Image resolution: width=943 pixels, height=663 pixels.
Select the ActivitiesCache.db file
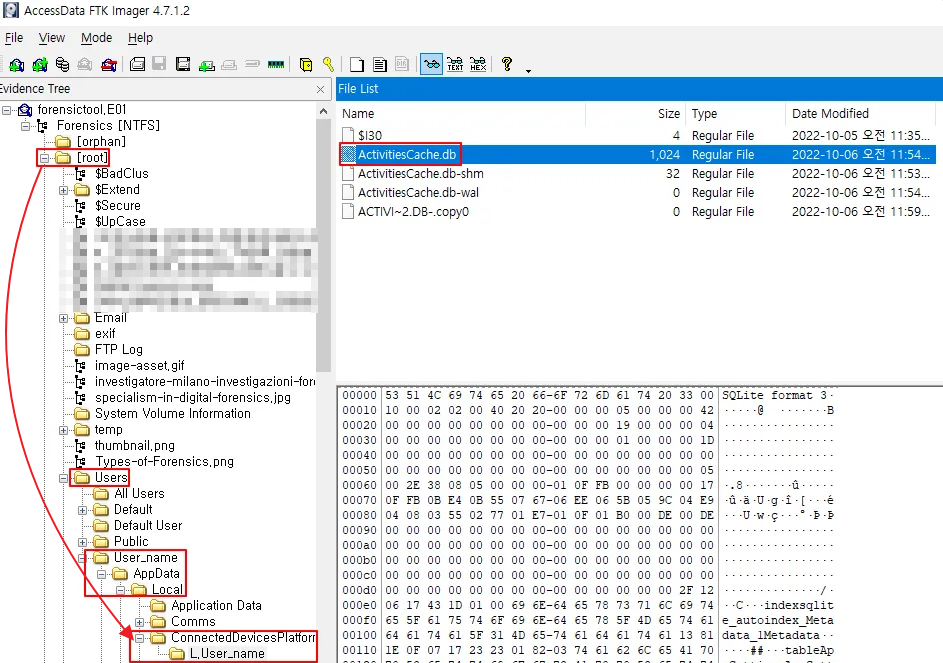636,155
